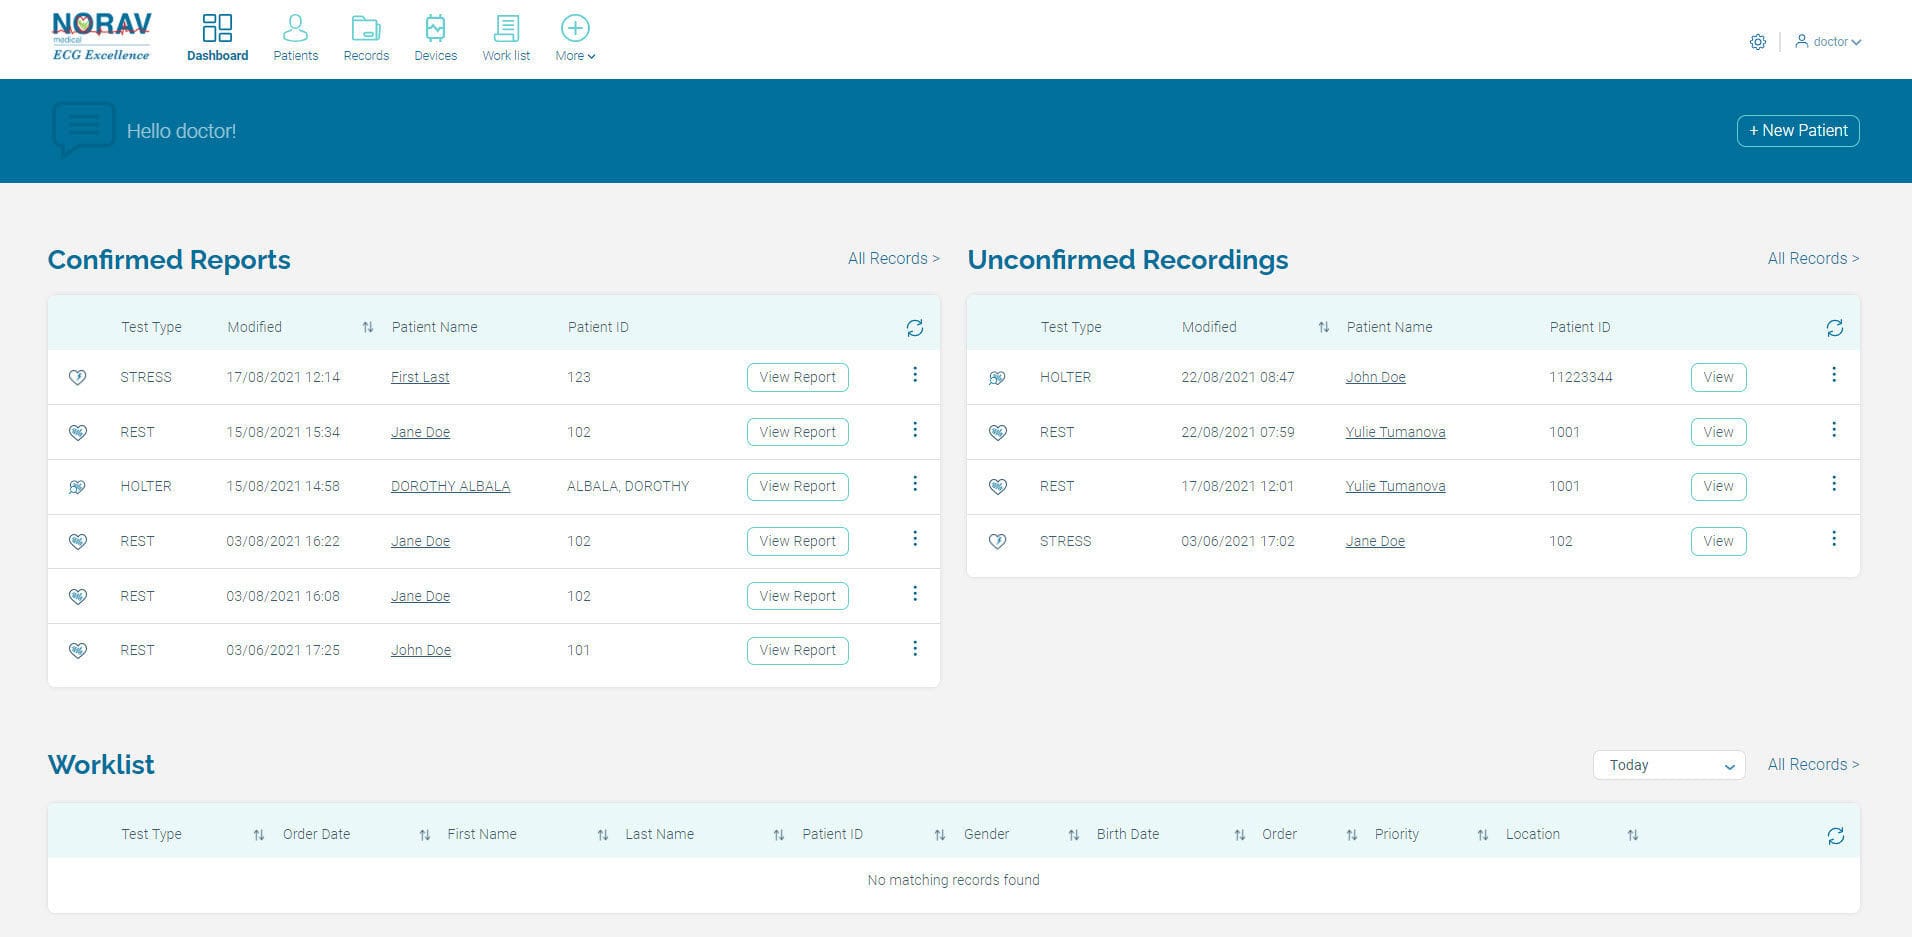The height and width of the screenshot is (937, 1912).
Task: Click the settings gear icon
Action: [x=1757, y=42]
